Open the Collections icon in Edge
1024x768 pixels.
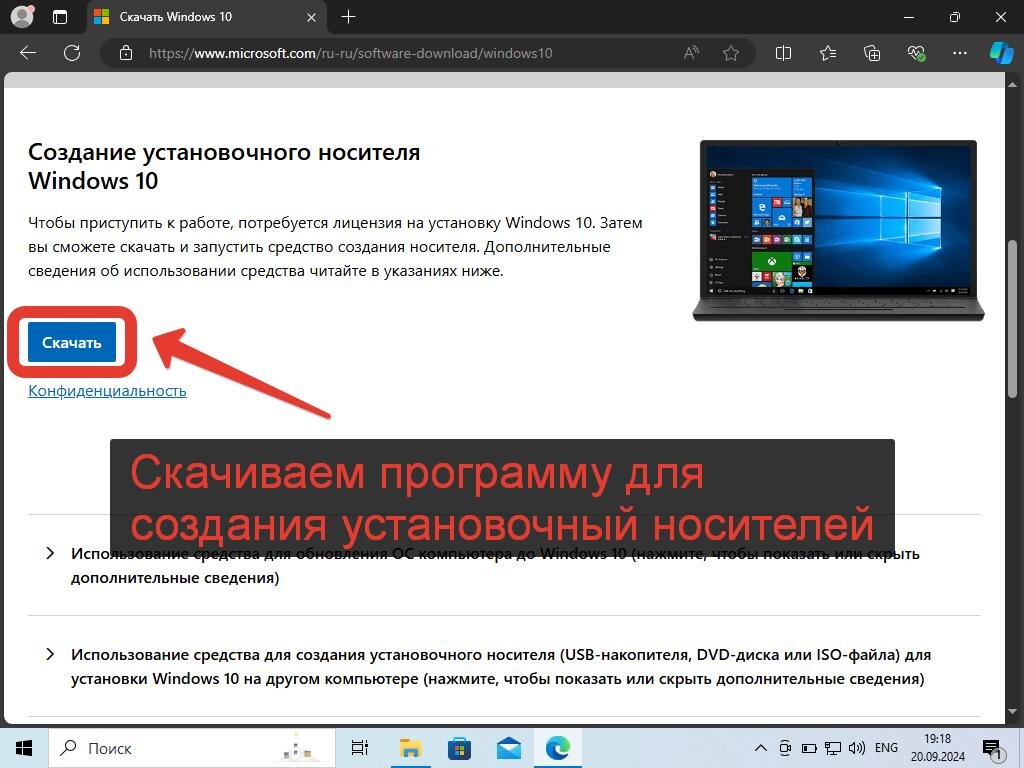pyautogui.click(x=871, y=53)
